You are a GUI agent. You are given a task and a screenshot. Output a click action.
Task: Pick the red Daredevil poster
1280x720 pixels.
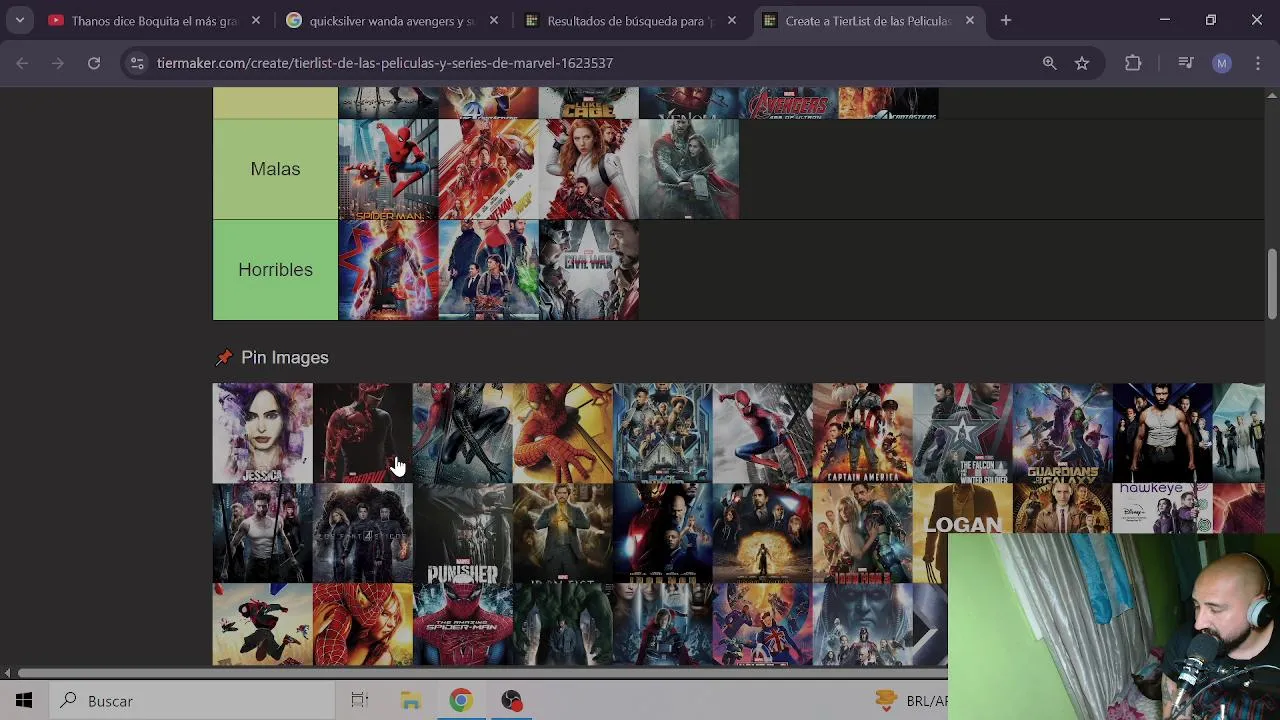click(362, 433)
